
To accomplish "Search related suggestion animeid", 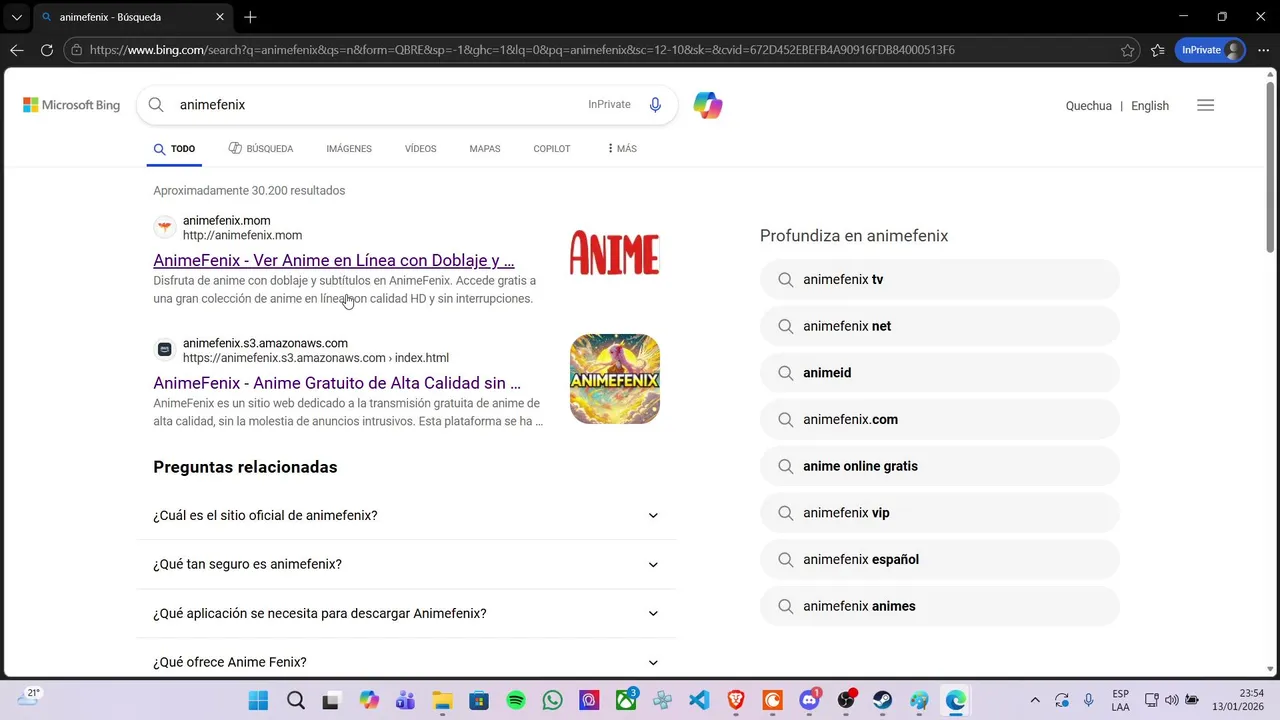I will click(940, 373).
